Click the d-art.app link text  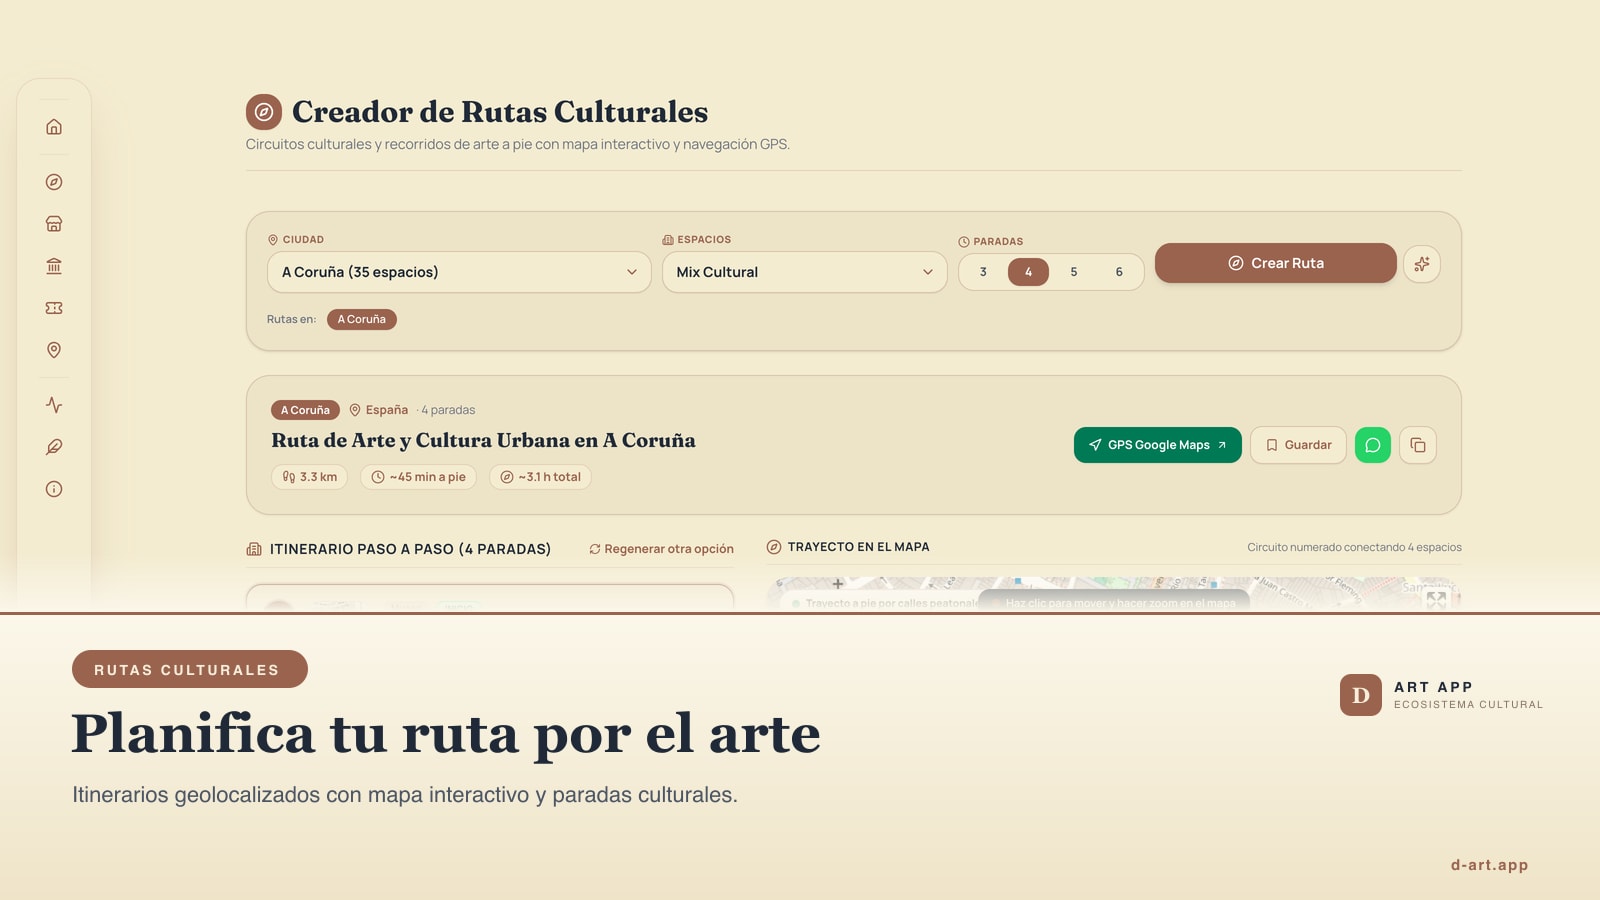pyautogui.click(x=1489, y=865)
